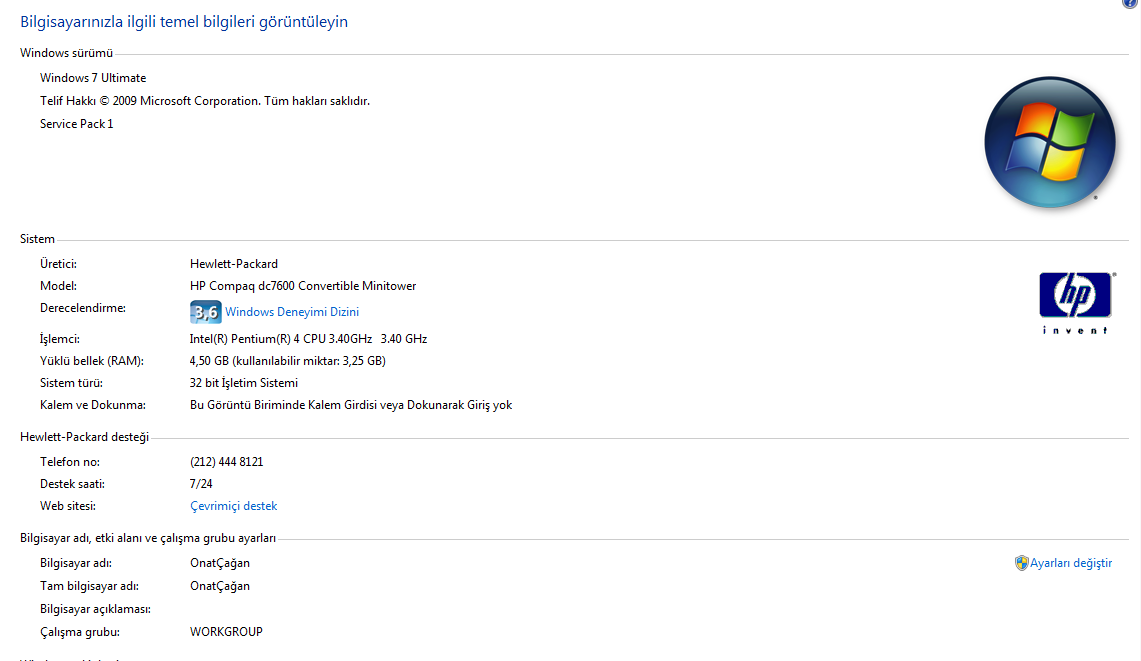Click the Microsoft copyright line
This screenshot has height=661, width=1141.
click(205, 101)
